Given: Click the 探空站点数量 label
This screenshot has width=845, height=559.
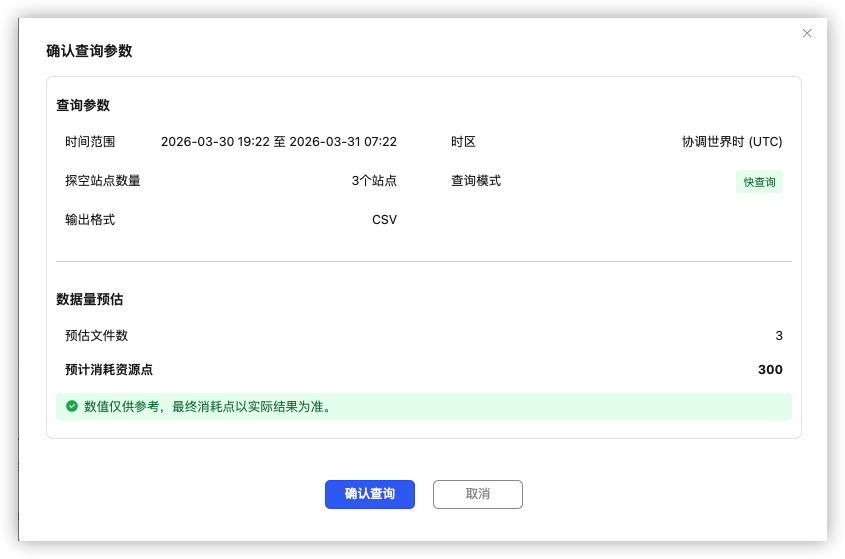Looking at the screenshot, I should point(102,181).
